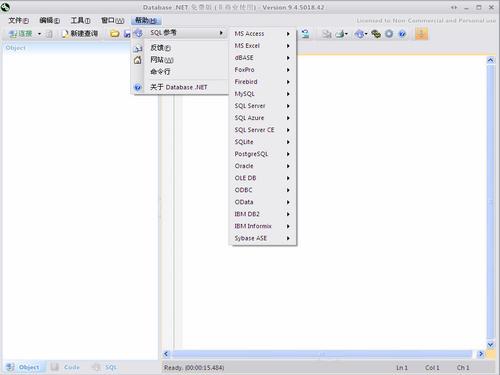Expand the MySQL submenu
500x375 pixels.
pyautogui.click(x=263, y=94)
